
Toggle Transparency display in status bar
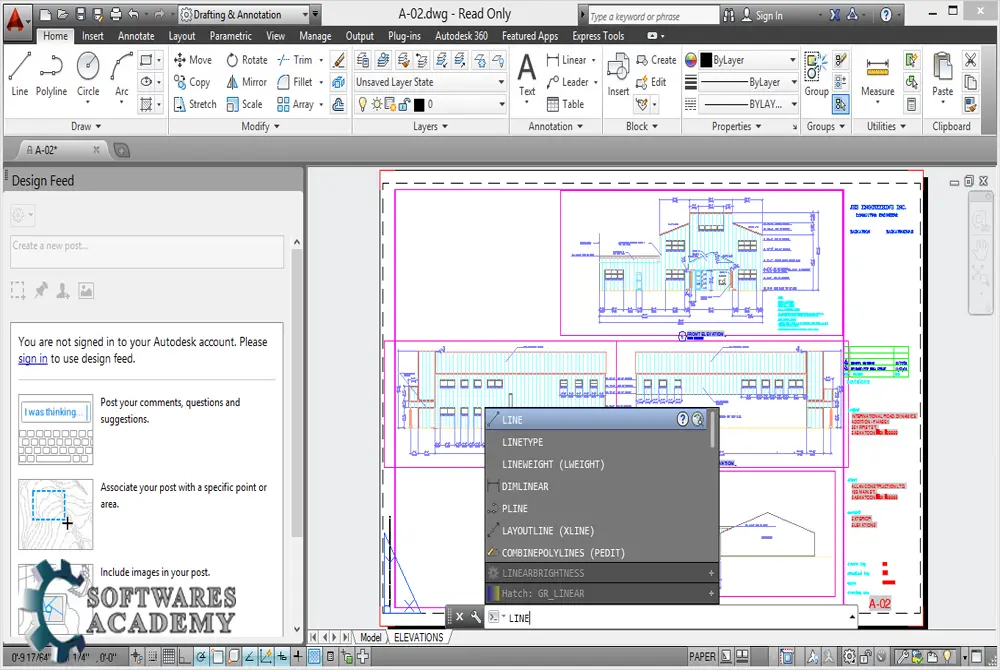(314, 656)
